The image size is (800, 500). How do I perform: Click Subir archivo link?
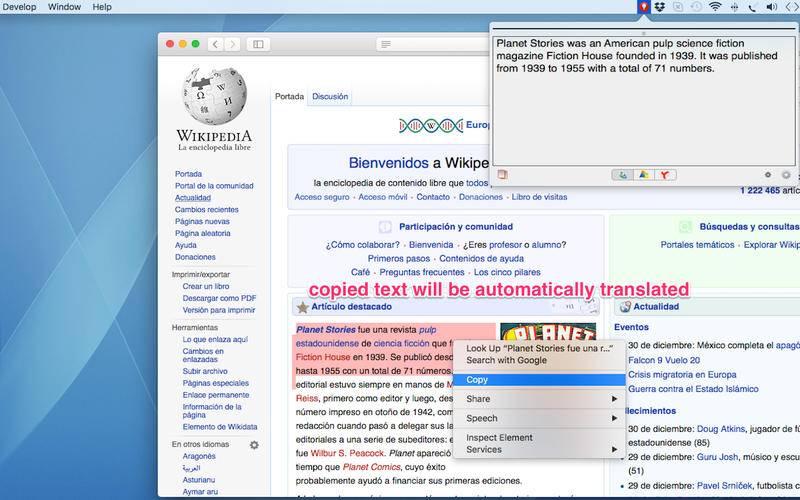(x=205, y=371)
